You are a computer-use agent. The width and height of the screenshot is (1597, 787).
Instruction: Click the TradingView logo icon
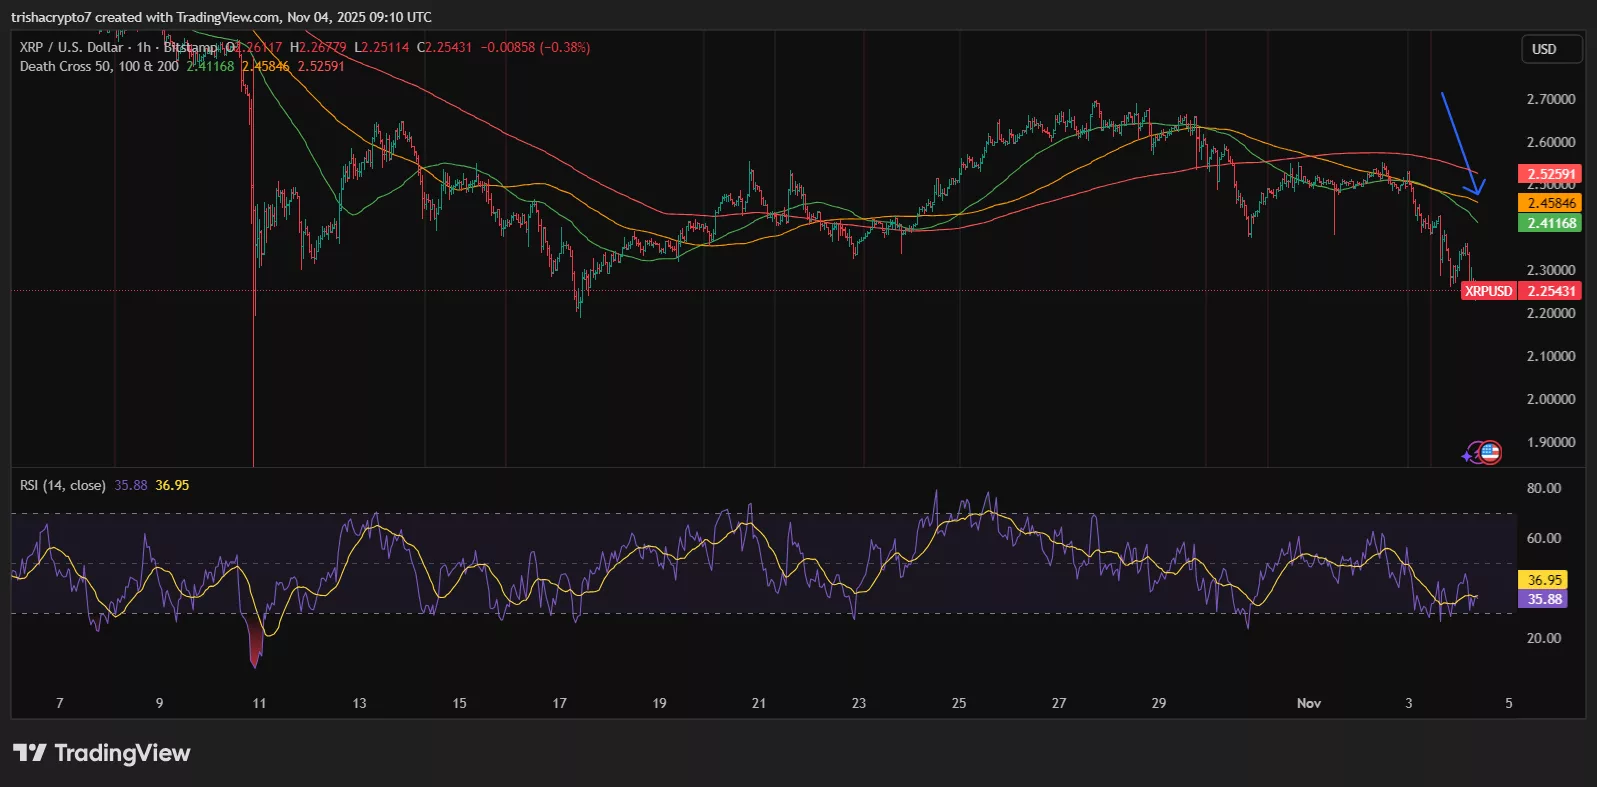click(29, 753)
